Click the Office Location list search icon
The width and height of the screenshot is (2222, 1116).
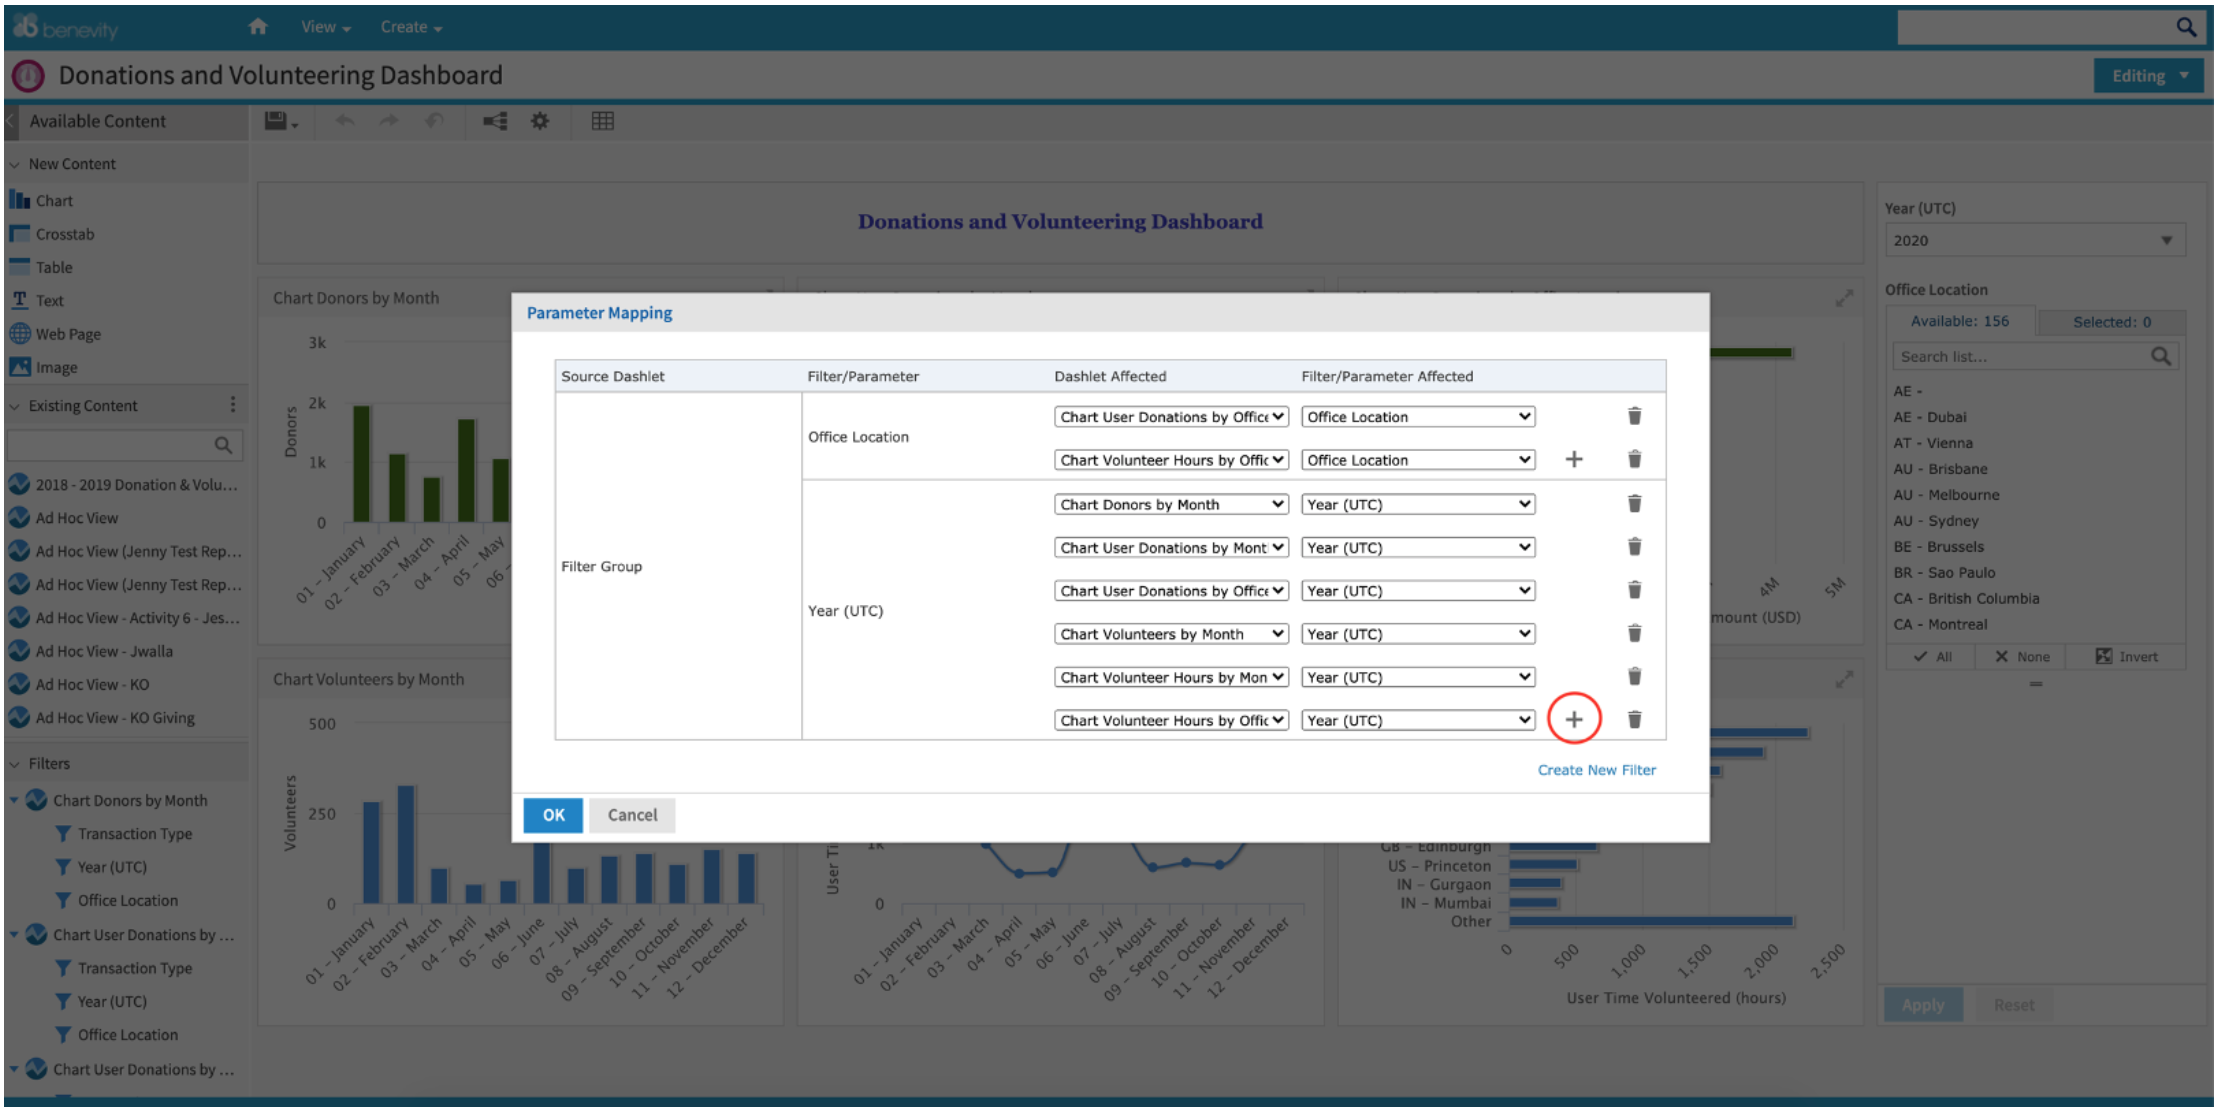(2160, 357)
